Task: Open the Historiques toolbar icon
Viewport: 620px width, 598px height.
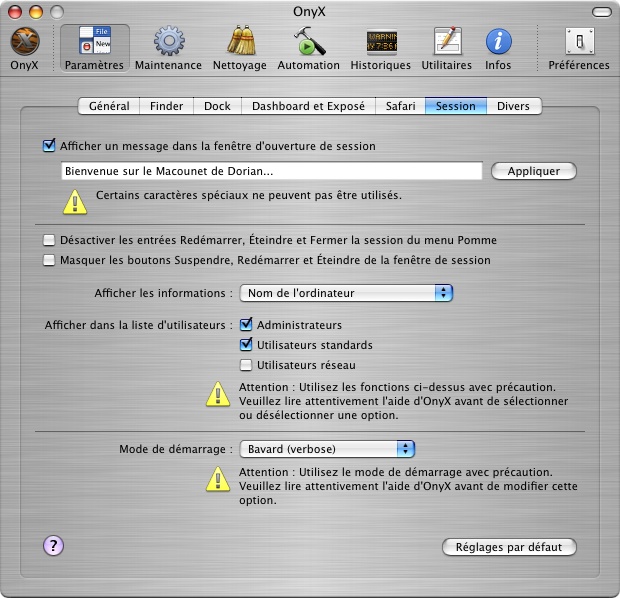Action: click(x=380, y=43)
